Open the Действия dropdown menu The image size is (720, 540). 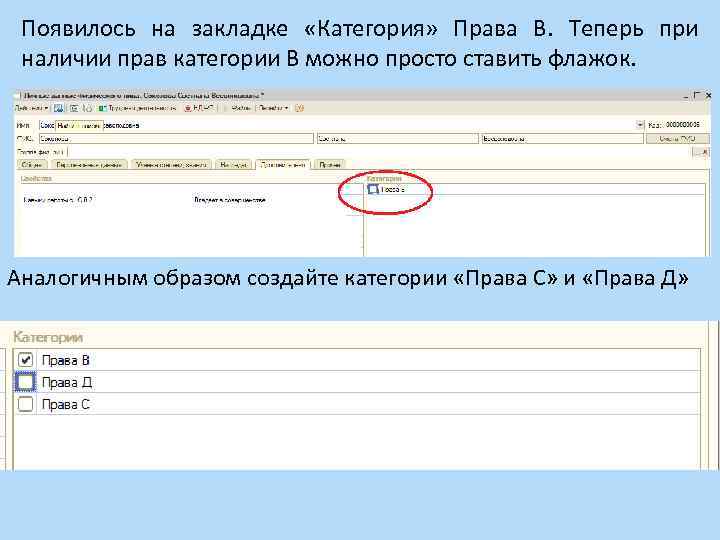(x=32, y=108)
